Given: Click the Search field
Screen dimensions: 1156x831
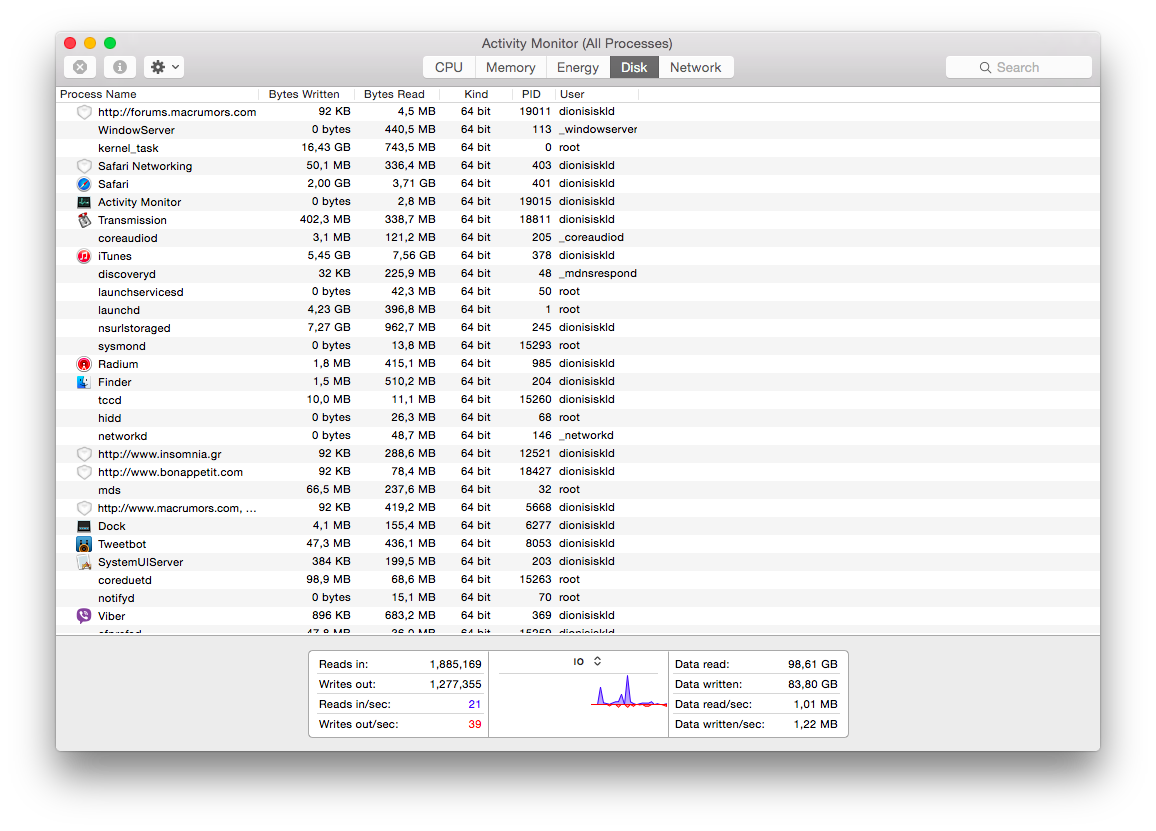Looking at the screenshot, I should (1018, 67).
